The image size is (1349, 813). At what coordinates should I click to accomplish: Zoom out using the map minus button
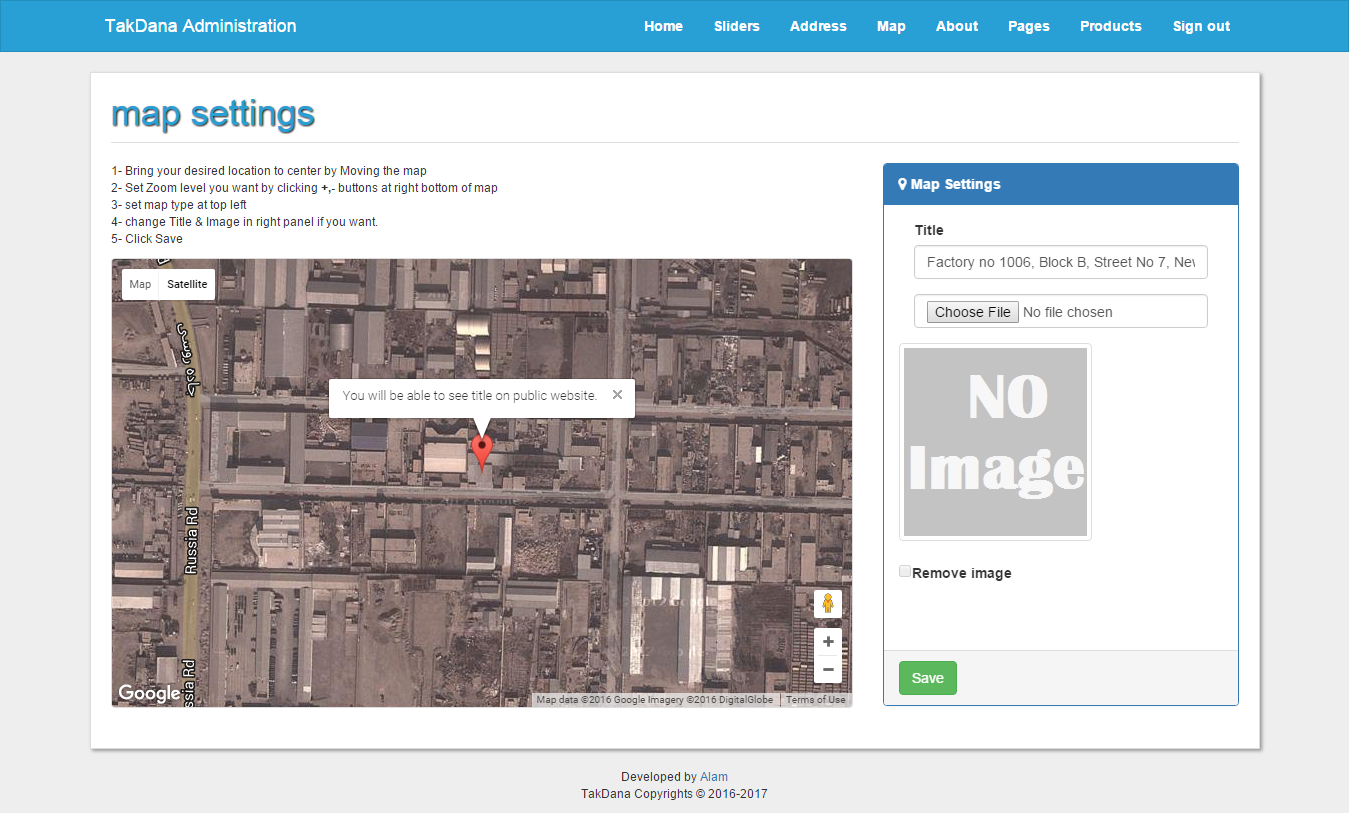click(x=827, y=669)
